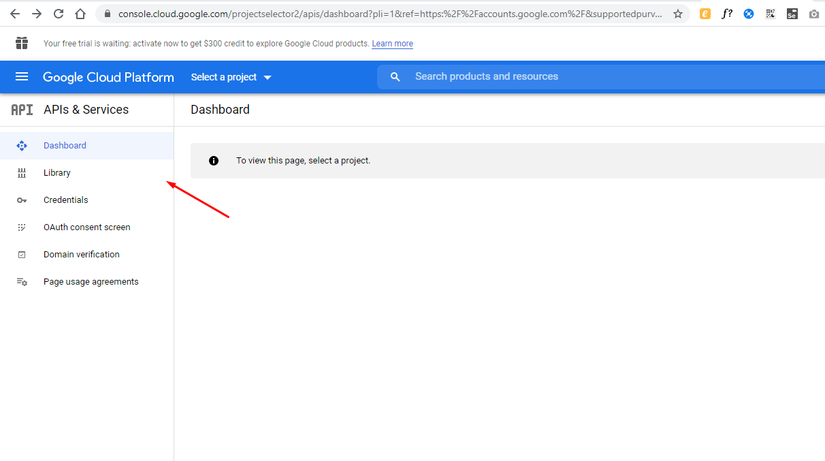Click 'To view this page, select a project.' text
Screen dimensions: 825x461
tap(303, 161)
